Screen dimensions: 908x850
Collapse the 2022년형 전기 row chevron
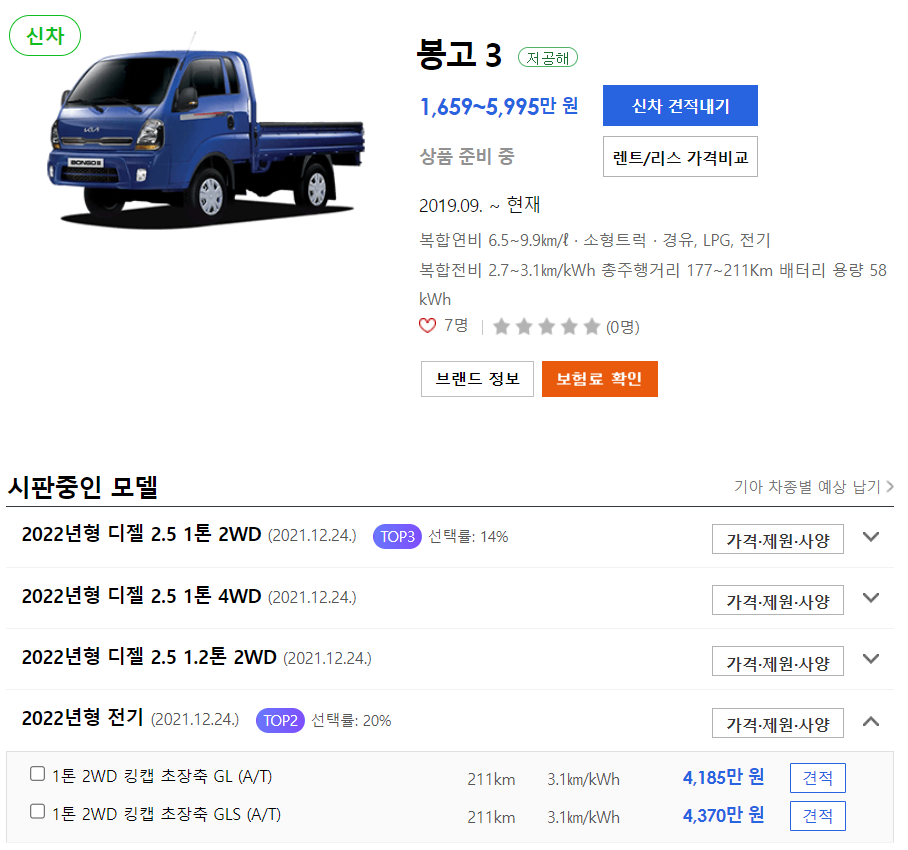[871, 721]
